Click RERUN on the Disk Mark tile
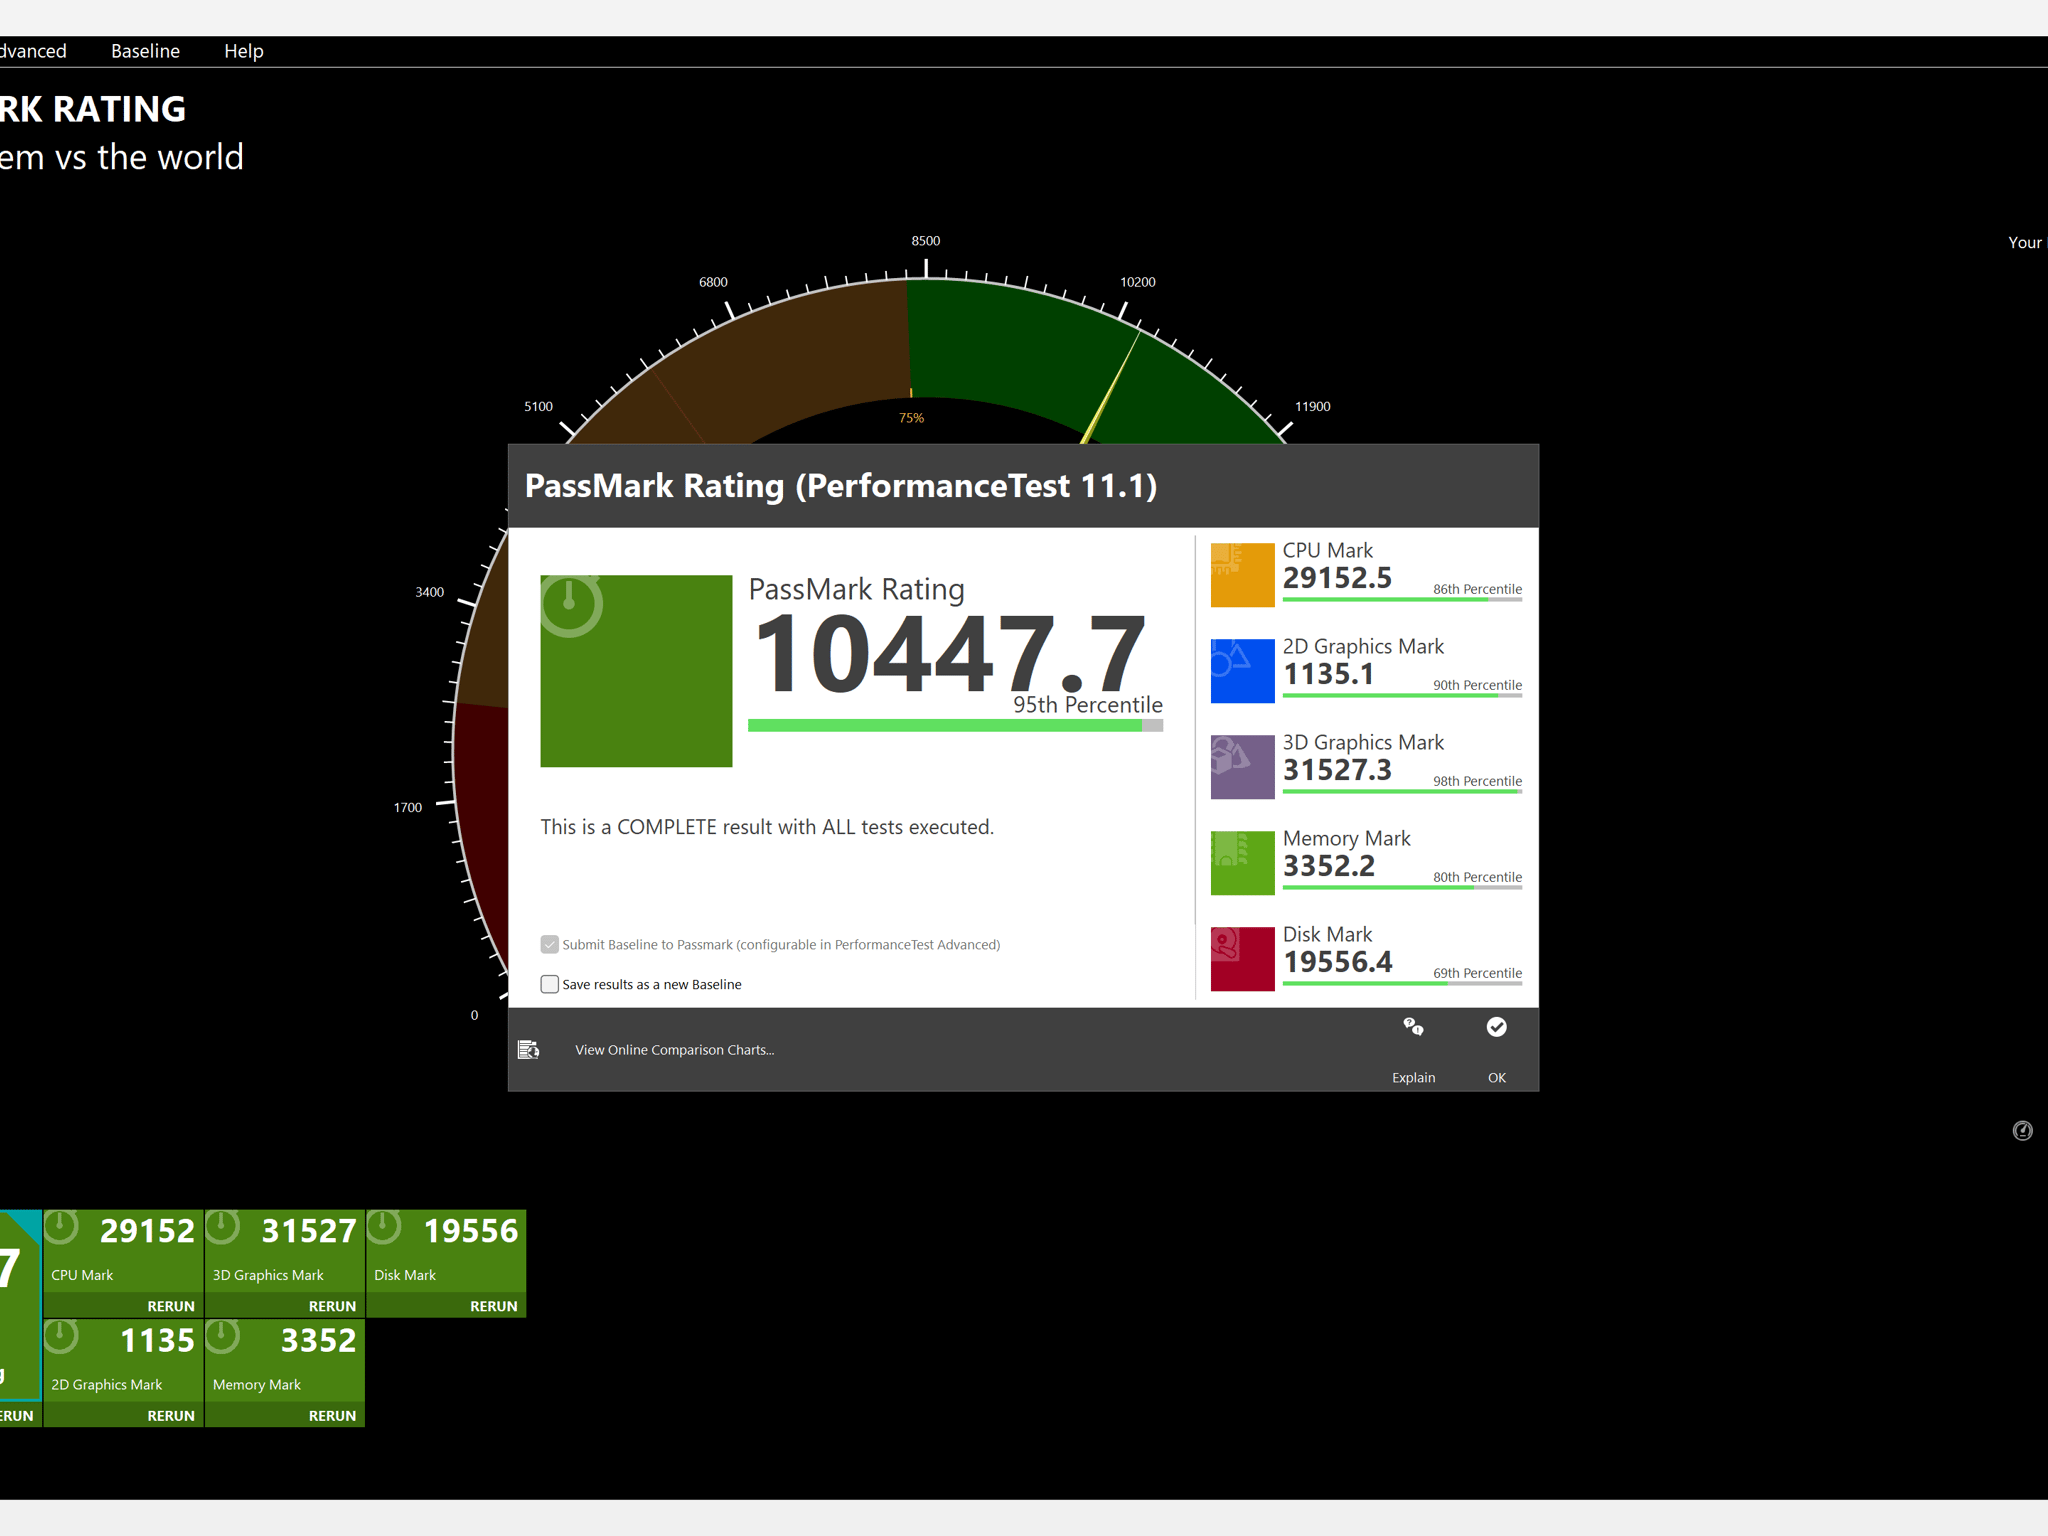Screen dimensions: 2048x1536 493,1306
